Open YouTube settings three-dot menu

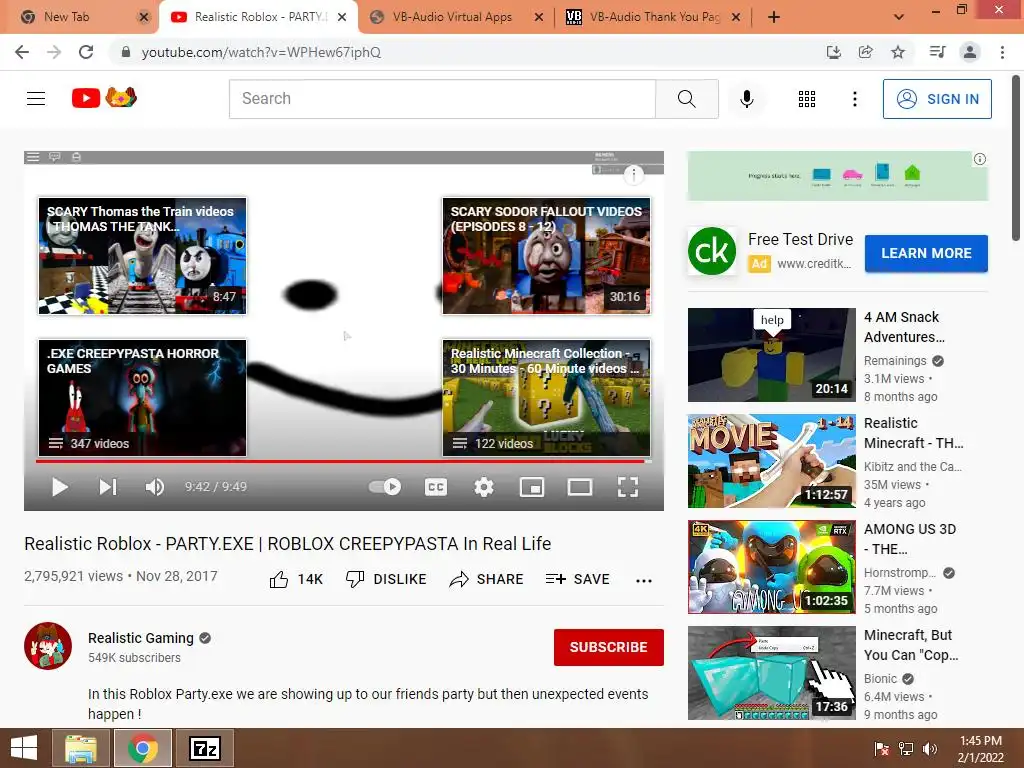pos(854,99)
